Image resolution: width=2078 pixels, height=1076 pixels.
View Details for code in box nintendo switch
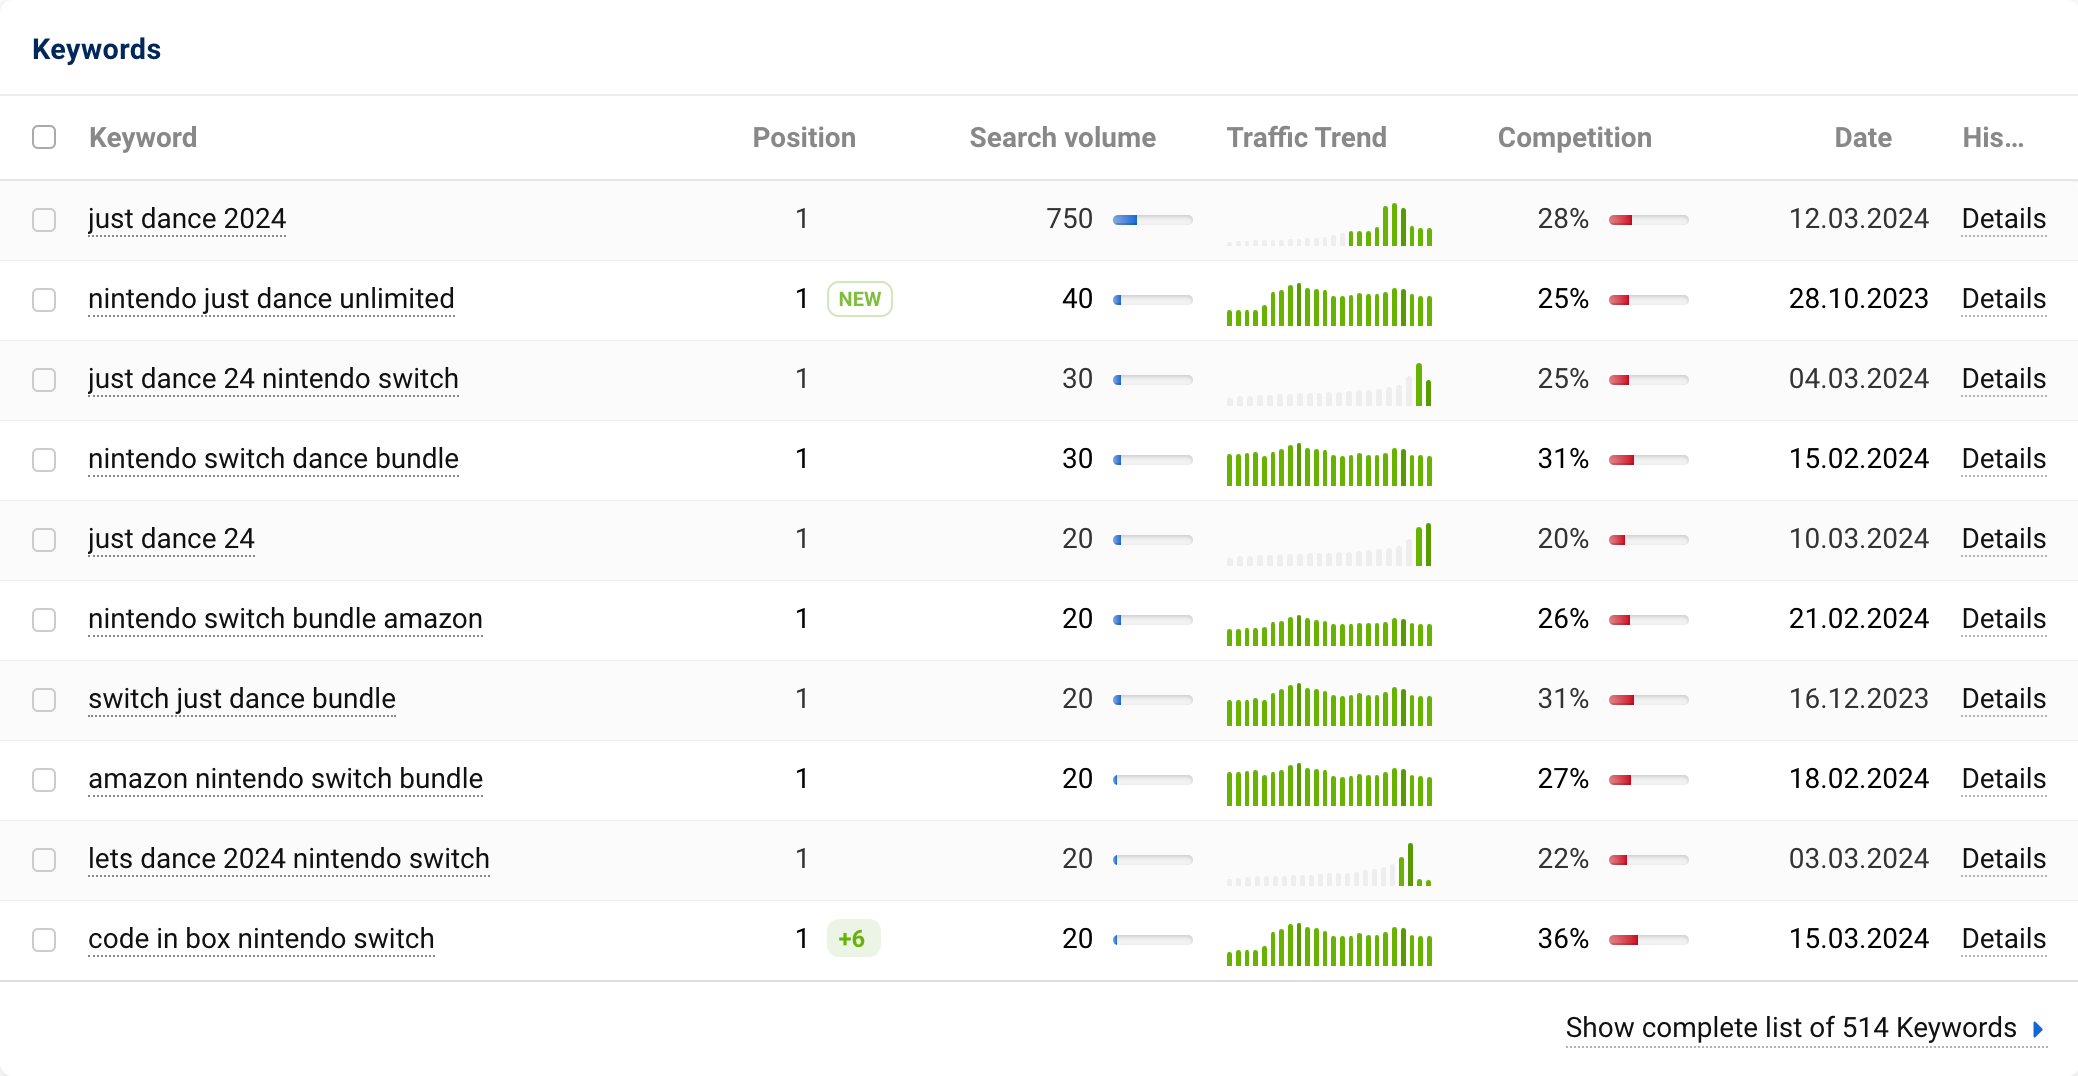click(2004, 939)
